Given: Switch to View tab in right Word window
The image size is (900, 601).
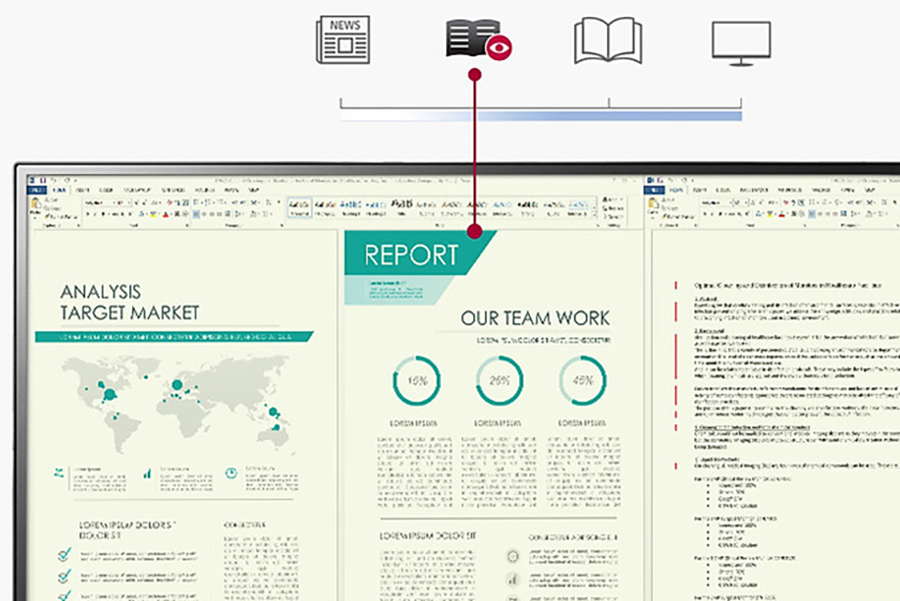Looking at the screenshot, I should click(x=870, y=190).
